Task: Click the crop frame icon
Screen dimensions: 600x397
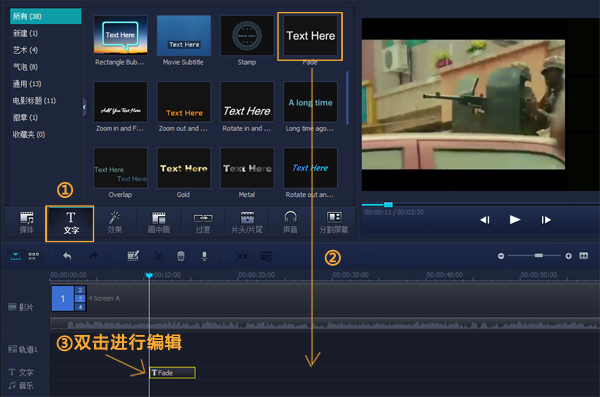Action: pyautogui.click(x=243, y=256)
